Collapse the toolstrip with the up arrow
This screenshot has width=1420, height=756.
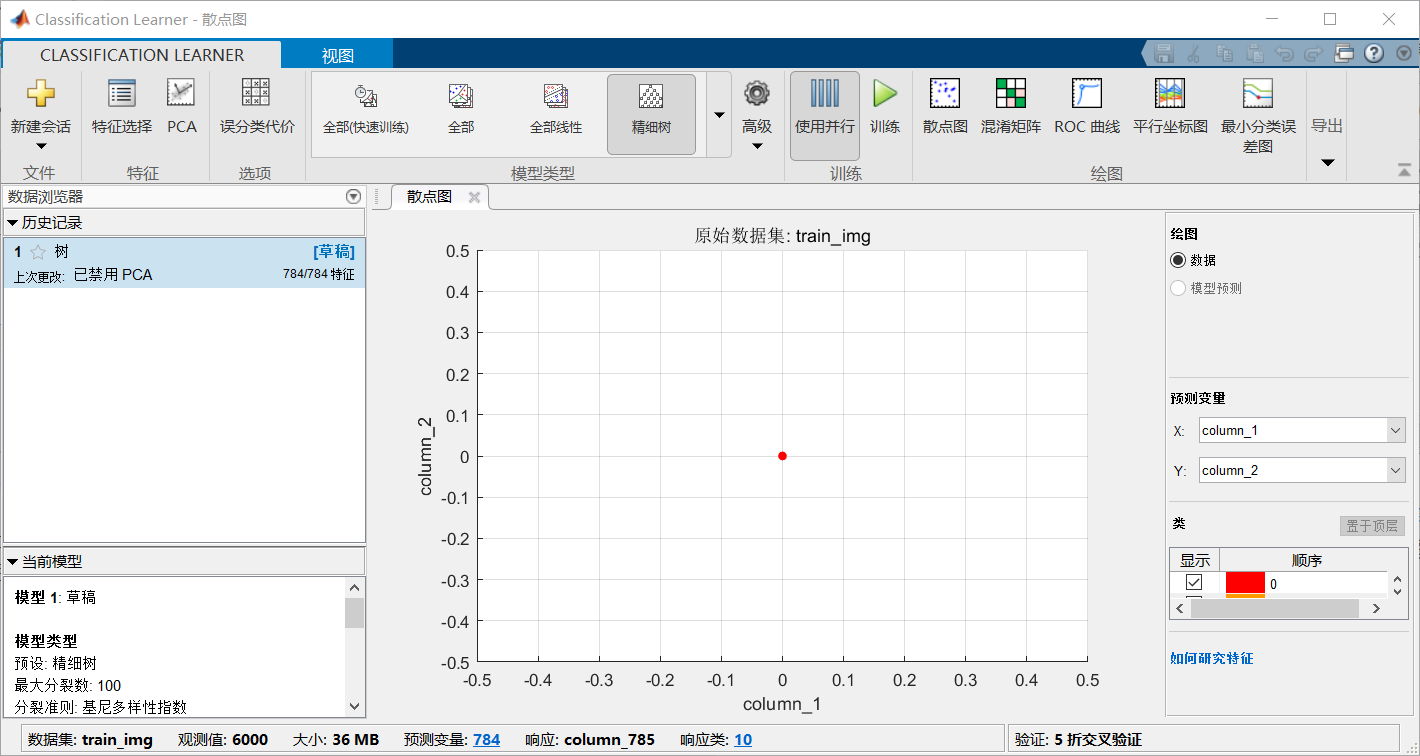tap(1405, 170)
